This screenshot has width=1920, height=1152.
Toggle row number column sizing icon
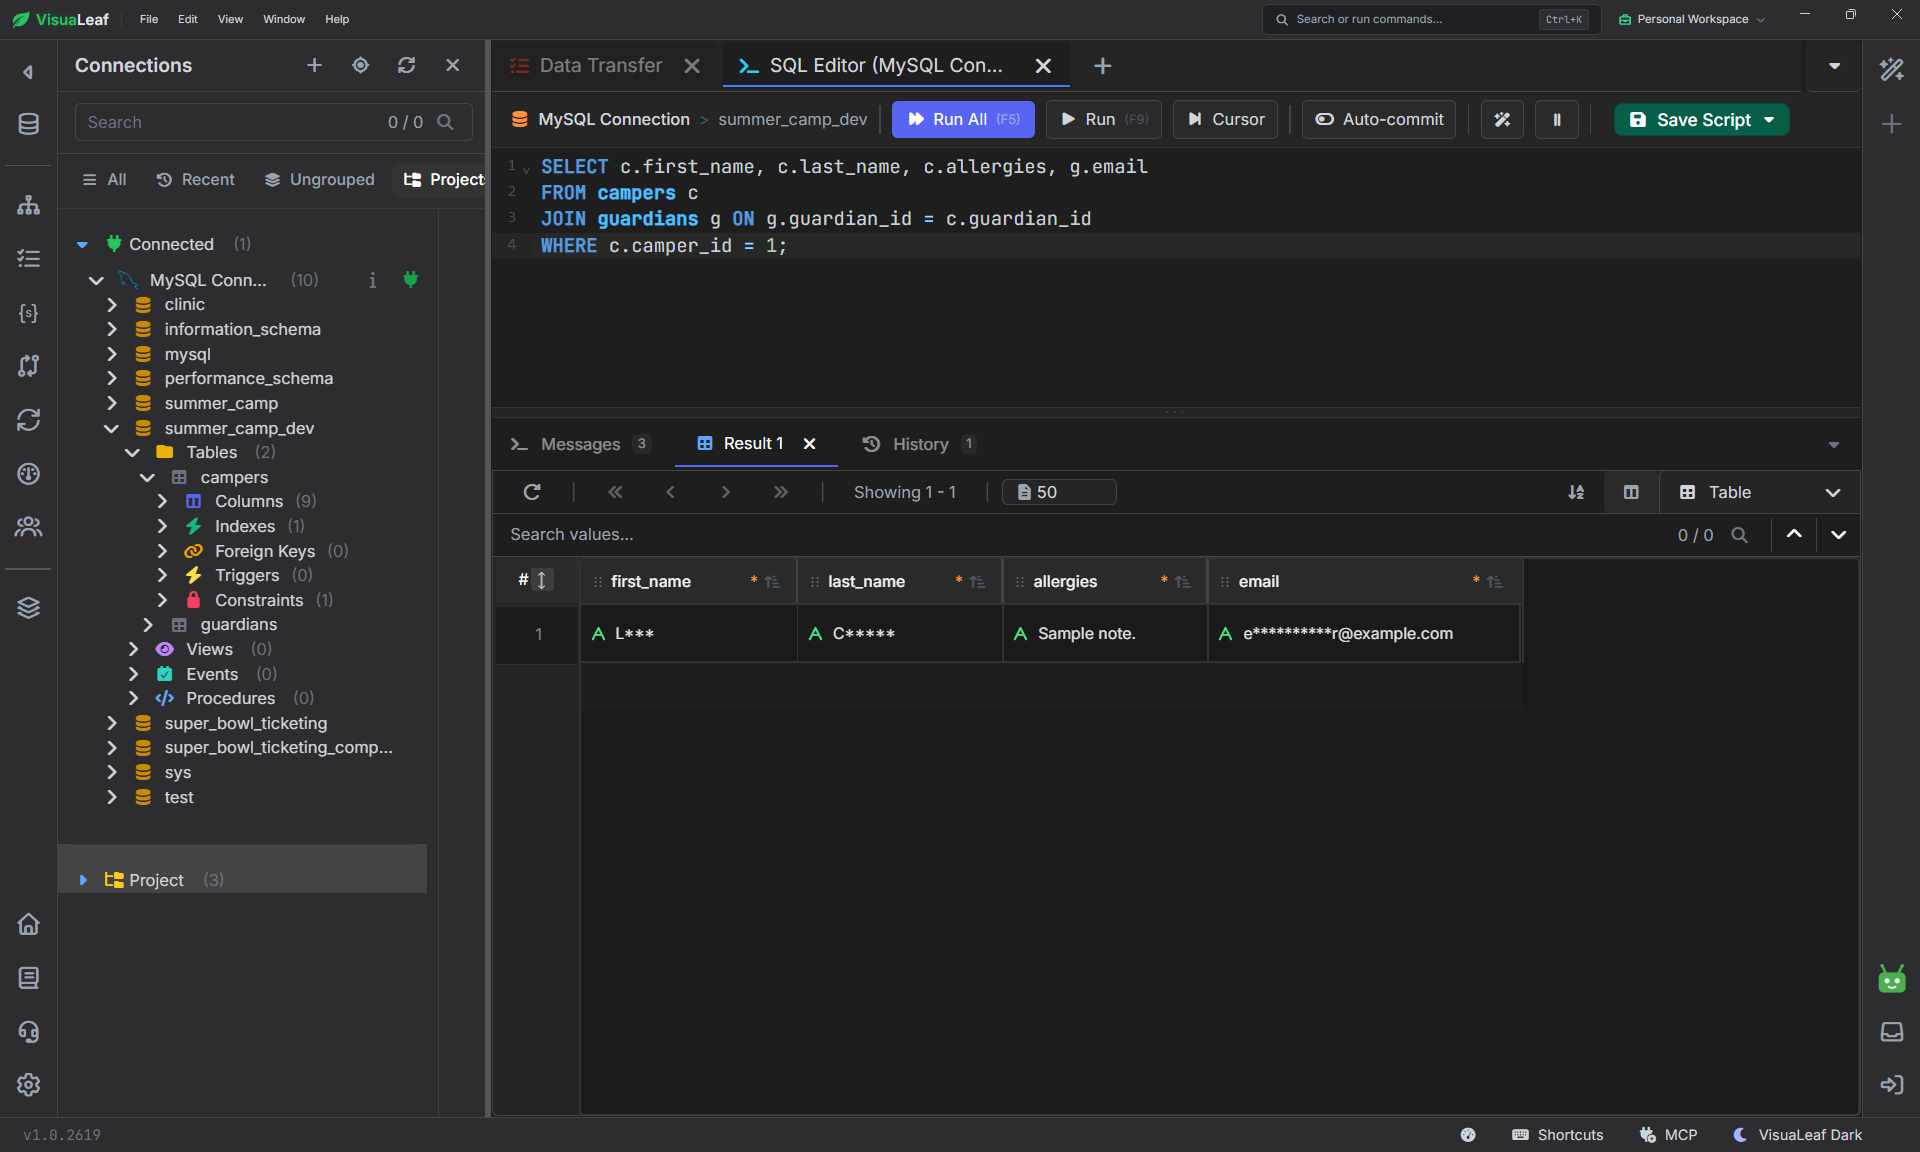click(541, 580)
